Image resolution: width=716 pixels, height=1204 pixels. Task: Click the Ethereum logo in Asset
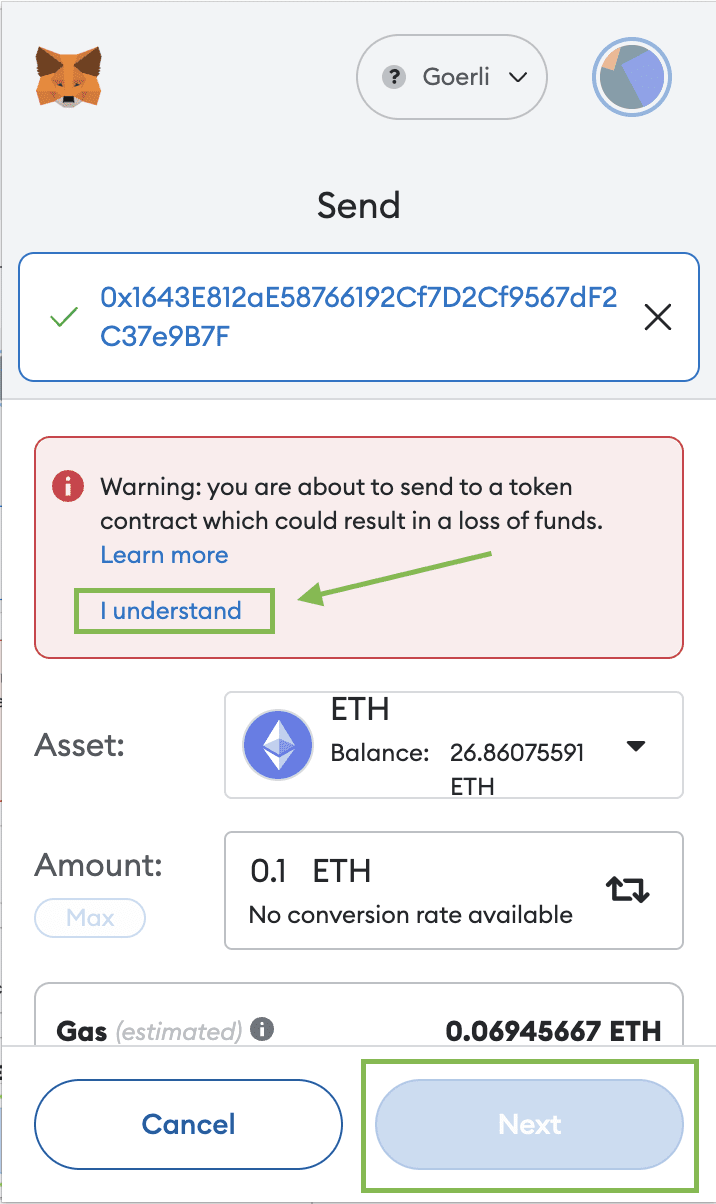[x=279, y=745]
